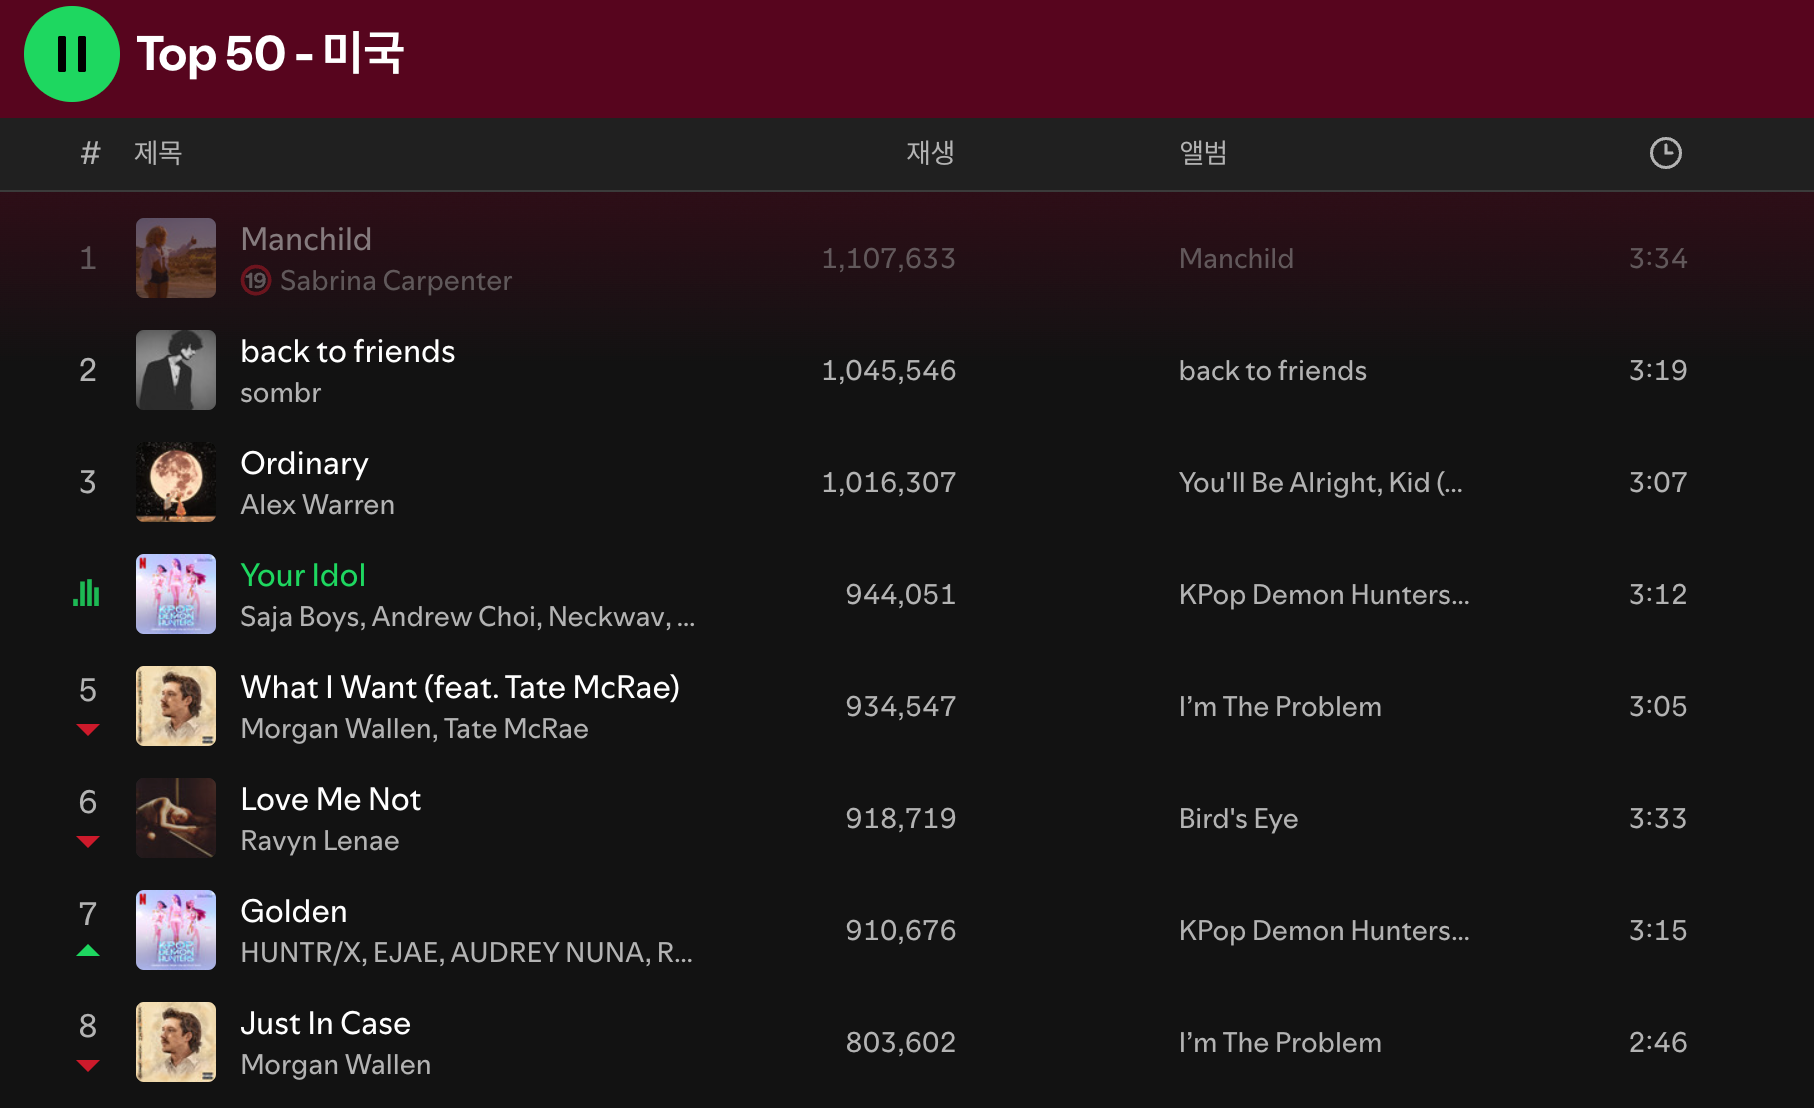
Task: Click the Ordinary moon album artwork
Action: pos(176,482)
